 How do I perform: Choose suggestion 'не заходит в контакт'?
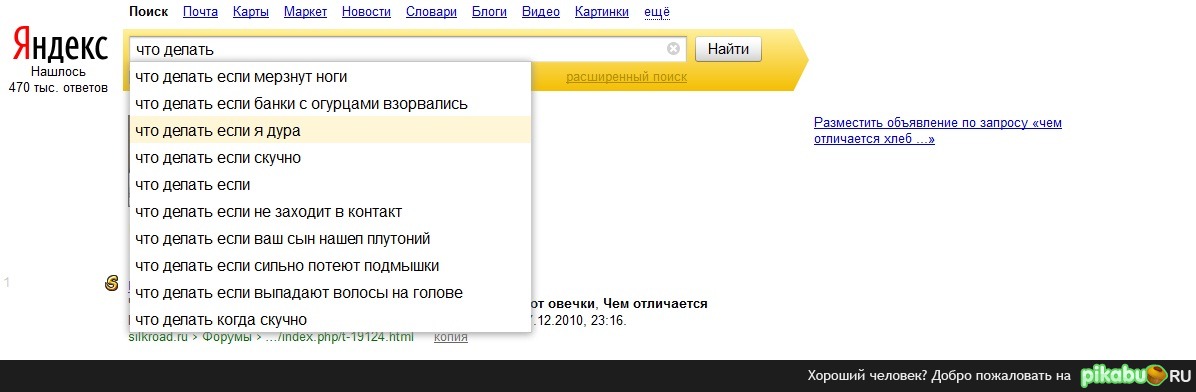(x=330, y=211)
